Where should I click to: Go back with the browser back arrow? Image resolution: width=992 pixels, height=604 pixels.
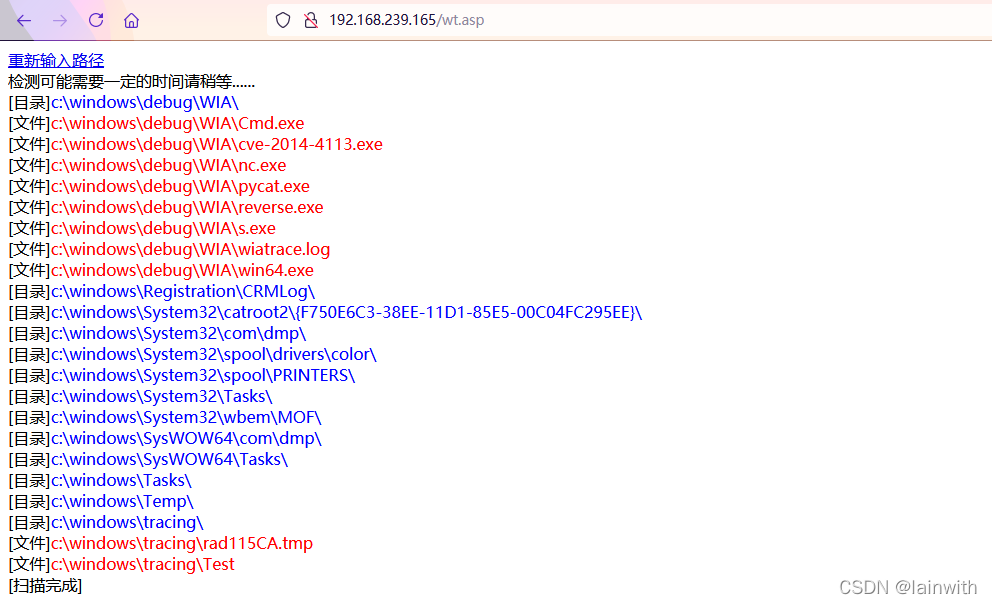24,21
